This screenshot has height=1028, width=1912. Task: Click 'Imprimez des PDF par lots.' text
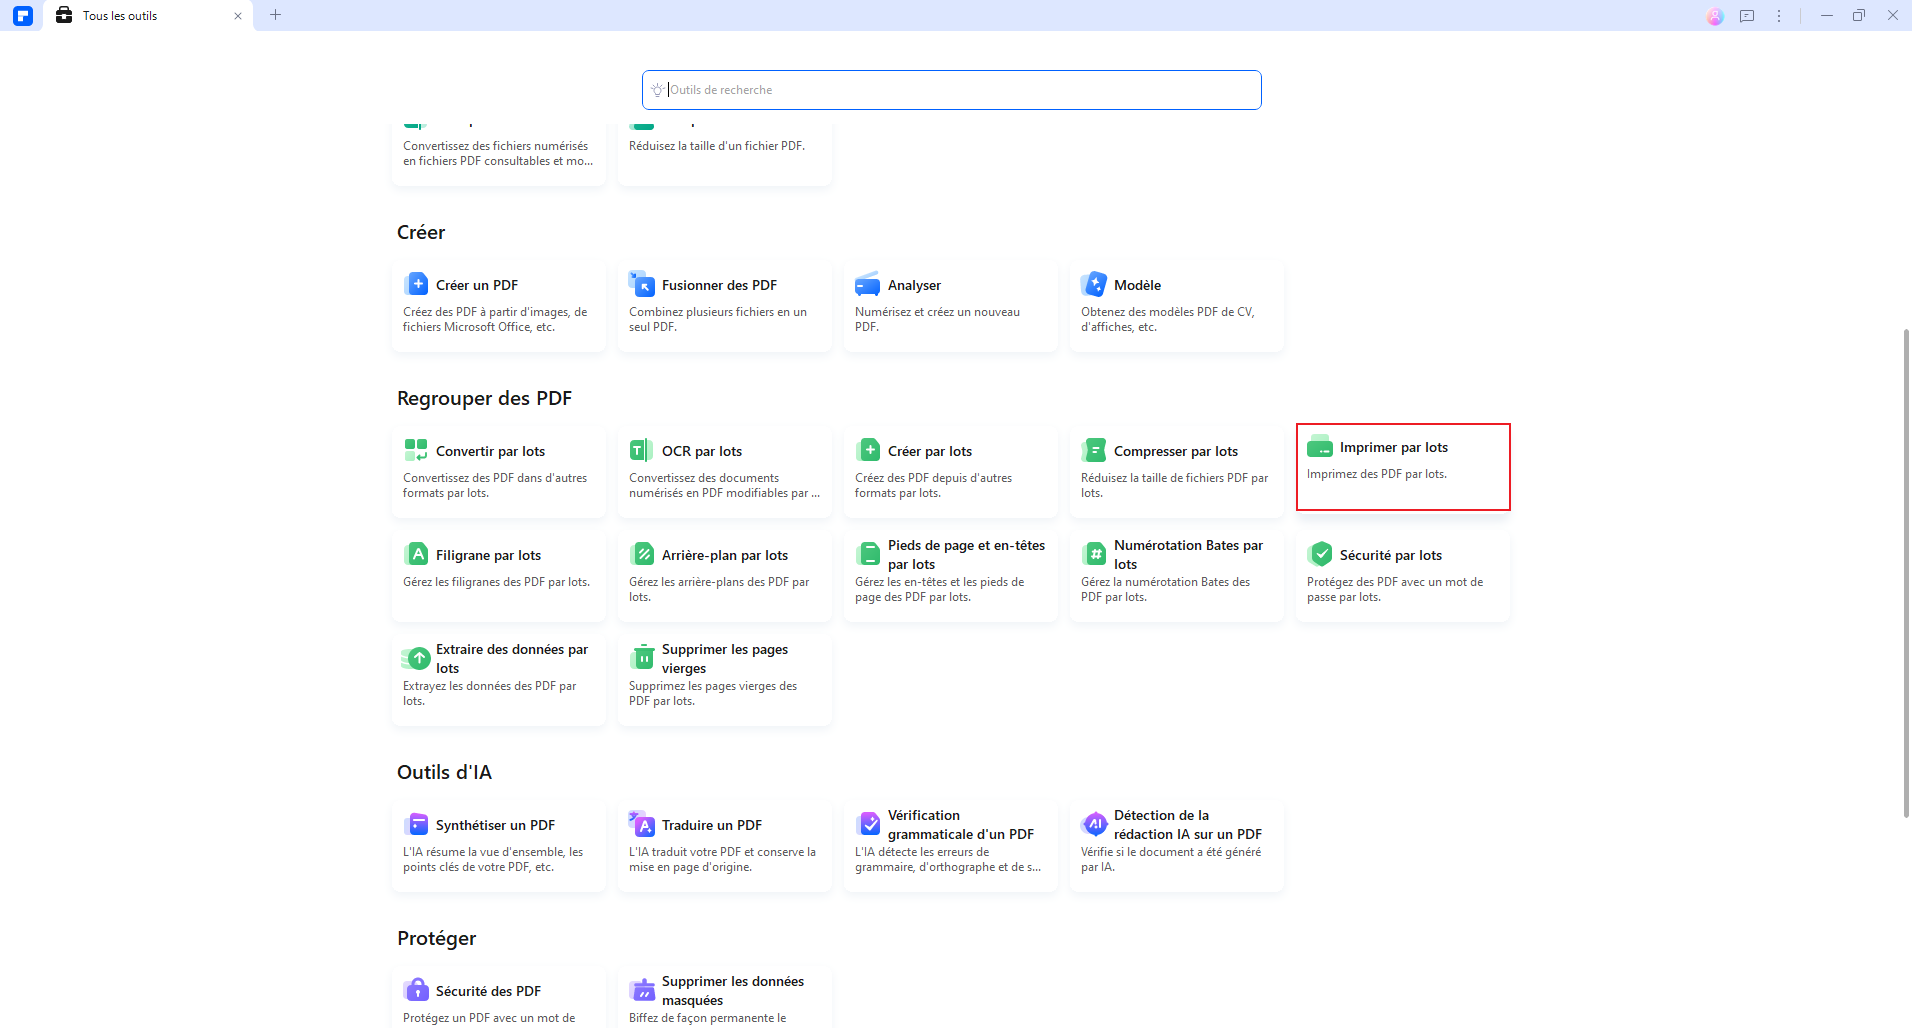(x=1377, y=474)
